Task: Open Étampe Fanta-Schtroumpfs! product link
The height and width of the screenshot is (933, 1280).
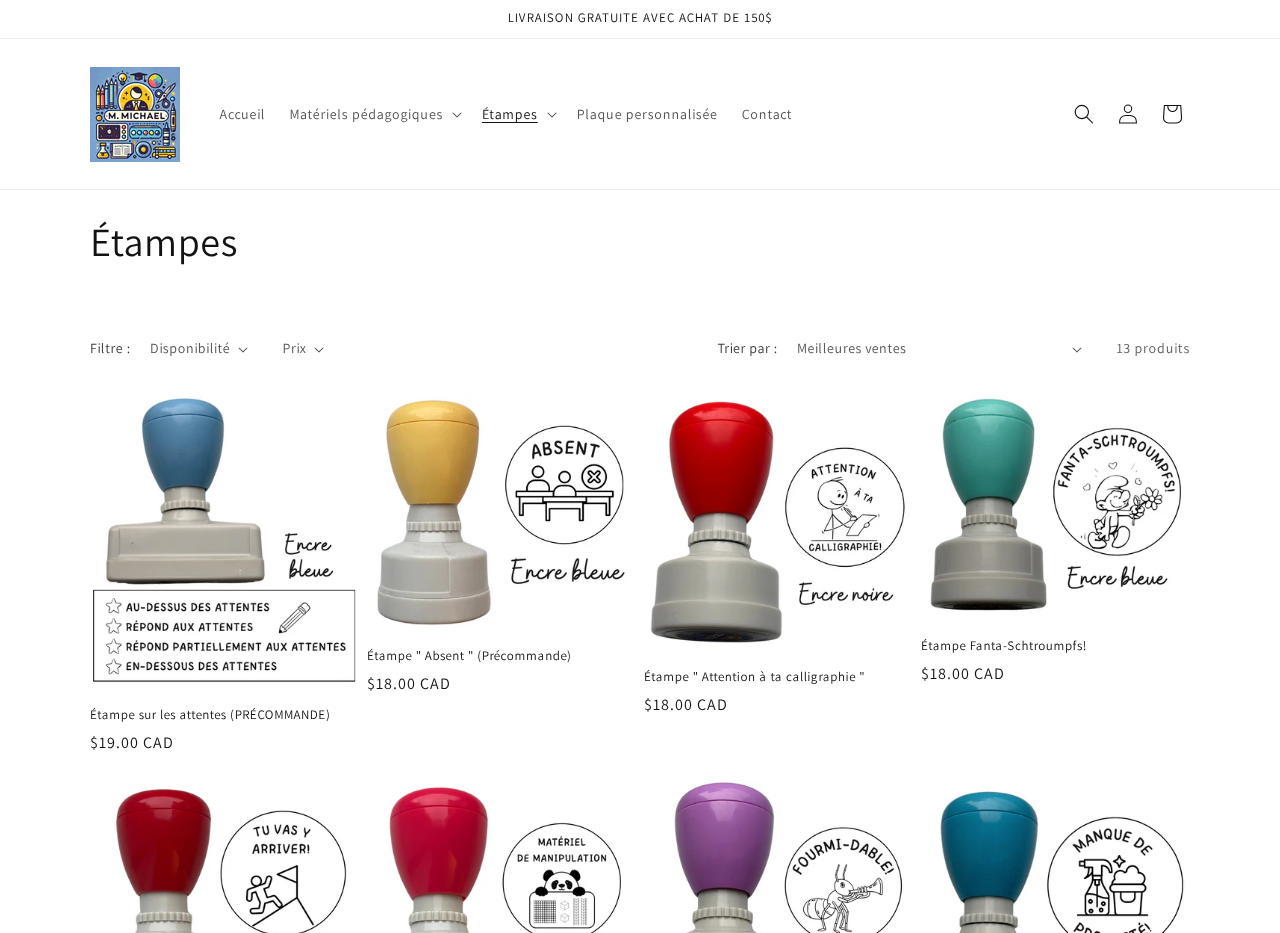Action: [1003, 646]
